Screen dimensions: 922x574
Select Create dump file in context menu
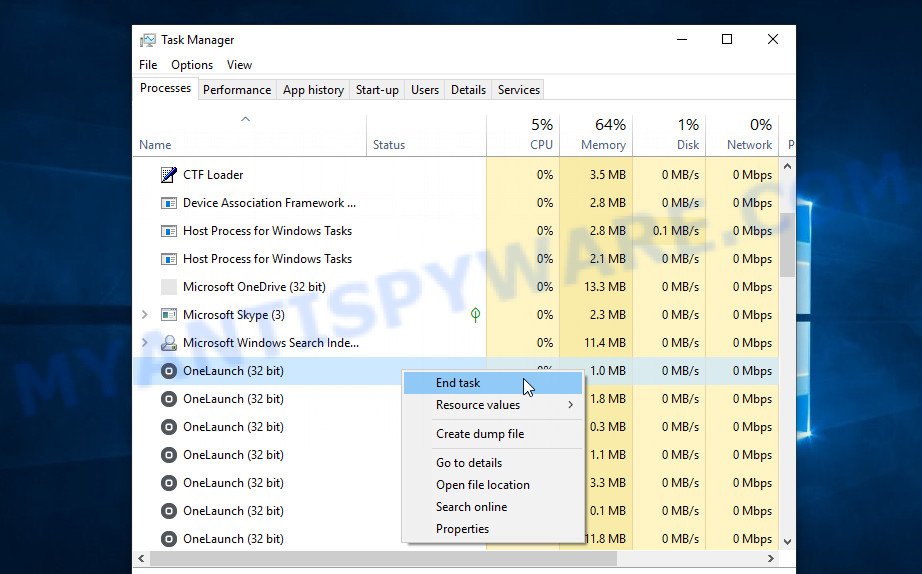pos(493,434)
